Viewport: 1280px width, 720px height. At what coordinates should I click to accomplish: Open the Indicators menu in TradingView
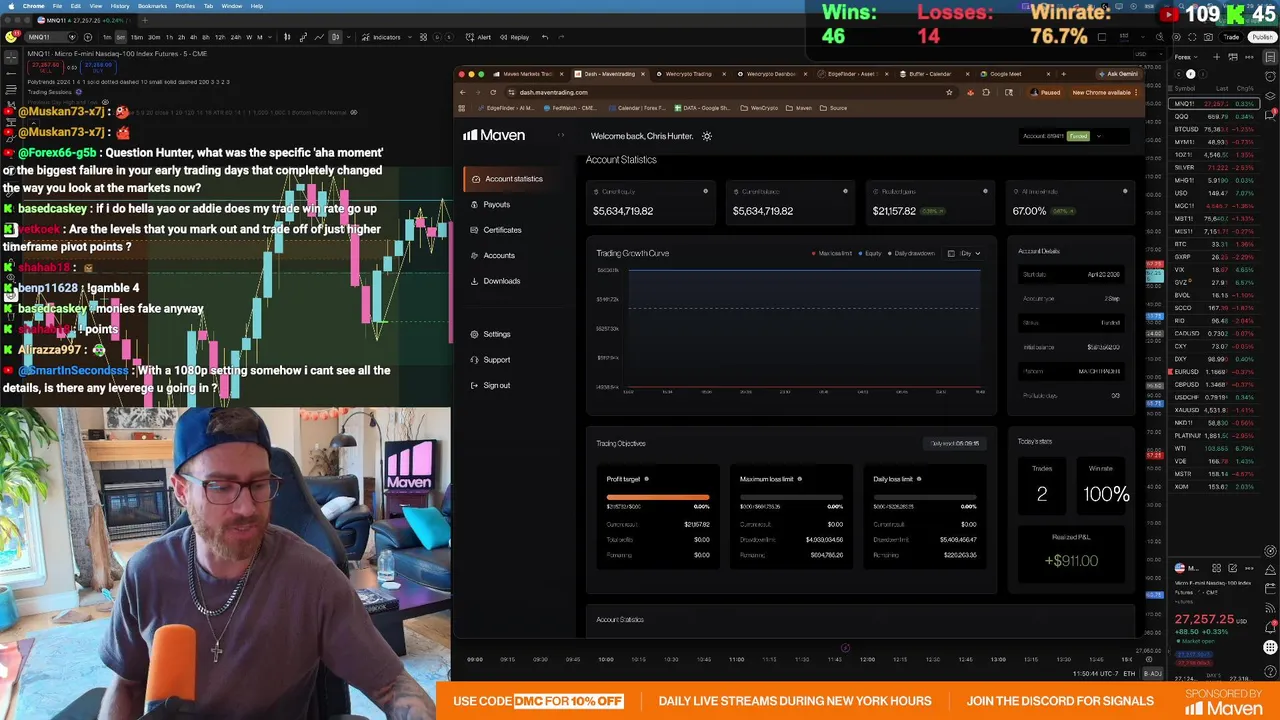pyautogui.click(x=381, y=37)
